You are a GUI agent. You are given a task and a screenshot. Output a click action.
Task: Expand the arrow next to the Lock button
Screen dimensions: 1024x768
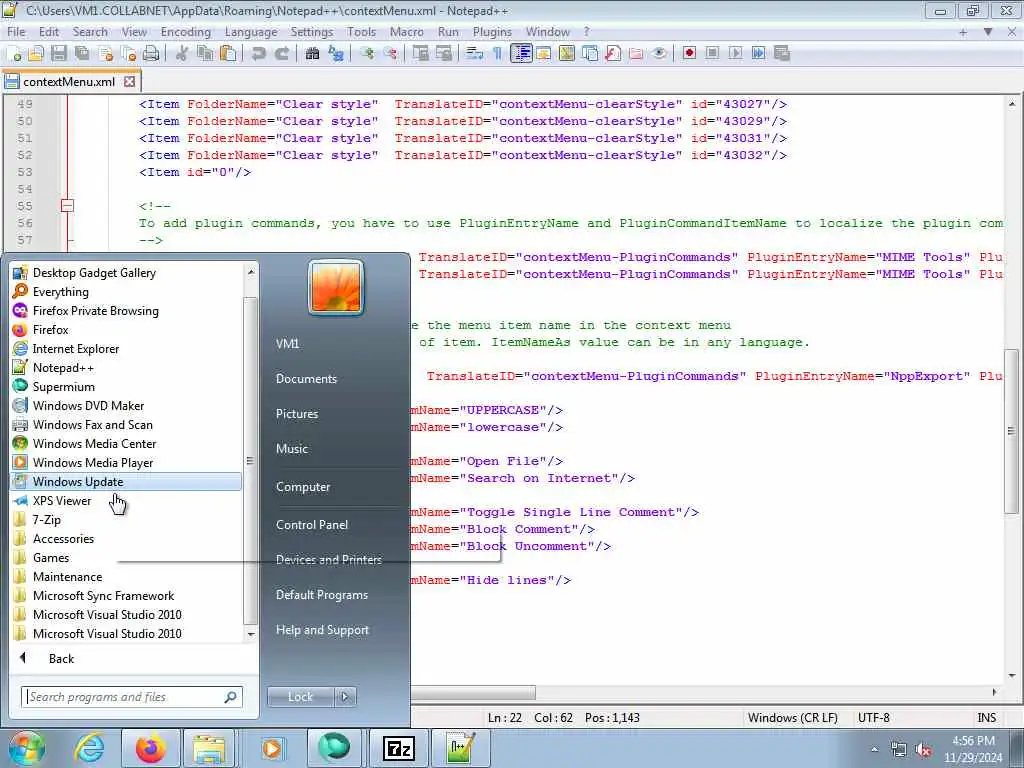(345, 697)
